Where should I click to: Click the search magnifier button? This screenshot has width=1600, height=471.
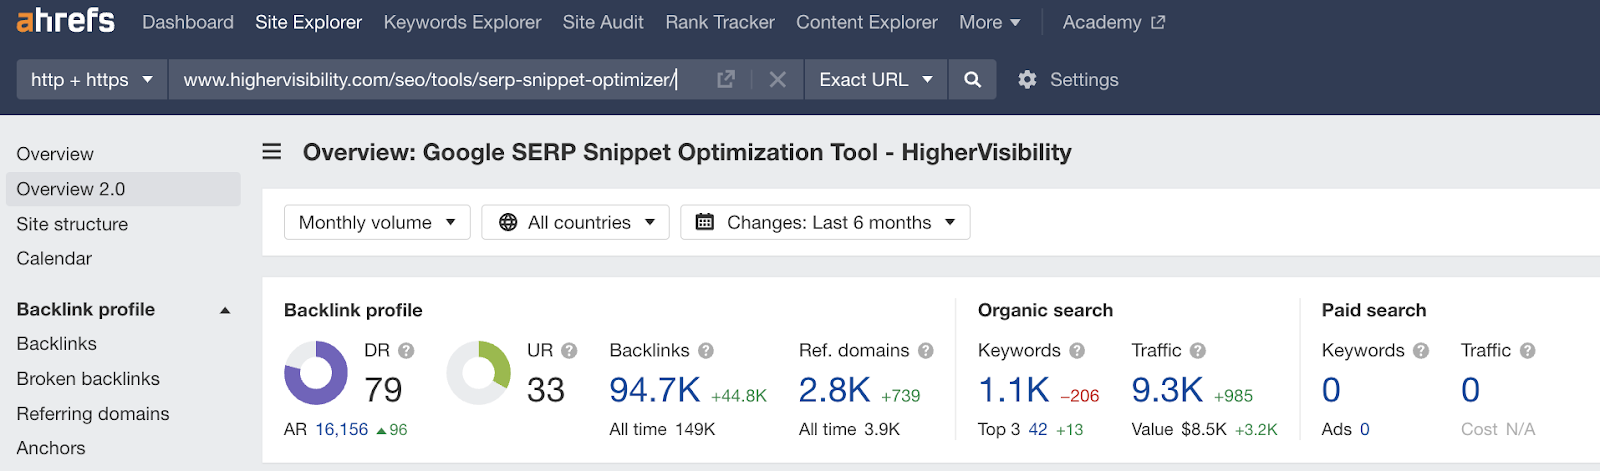[x=972, y=79]
